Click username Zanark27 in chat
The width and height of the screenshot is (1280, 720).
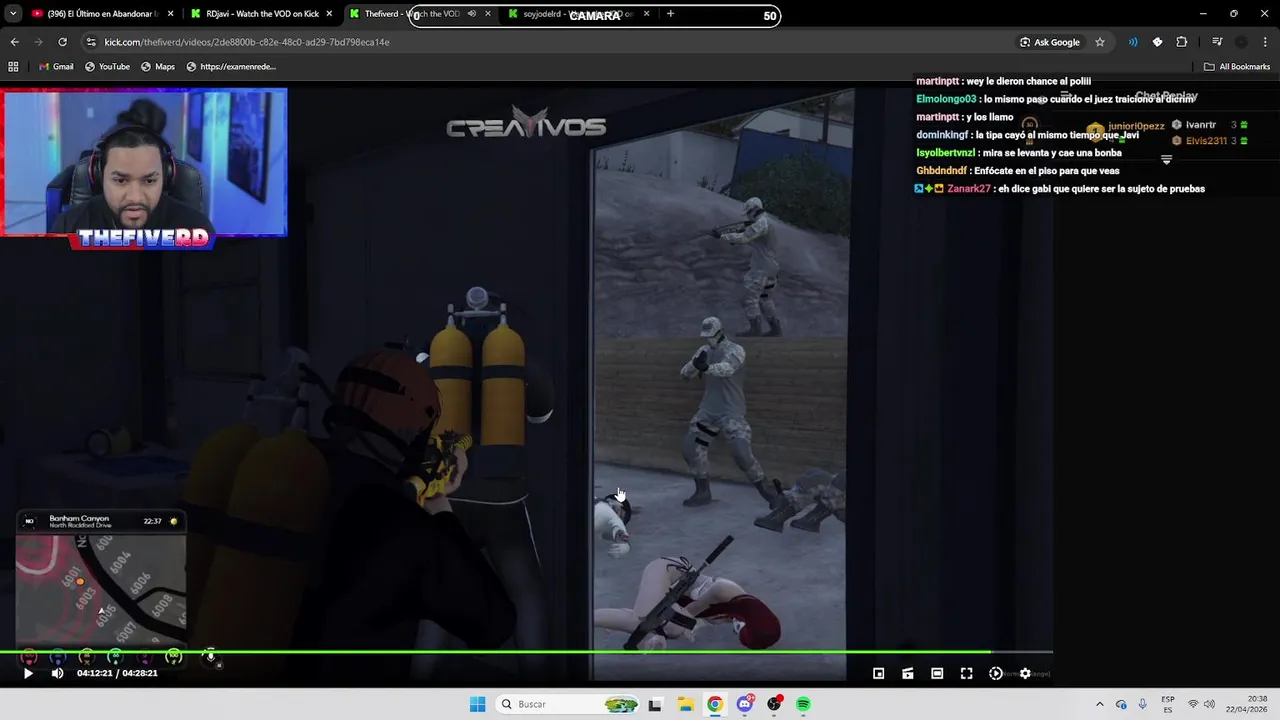click(969, 189)
